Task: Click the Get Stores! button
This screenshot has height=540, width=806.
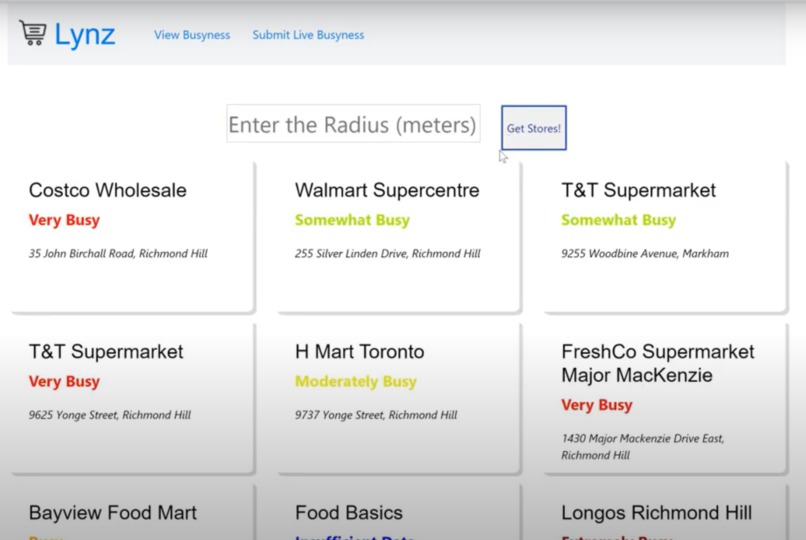Action: pyautogui.click(x=534, y=128)
